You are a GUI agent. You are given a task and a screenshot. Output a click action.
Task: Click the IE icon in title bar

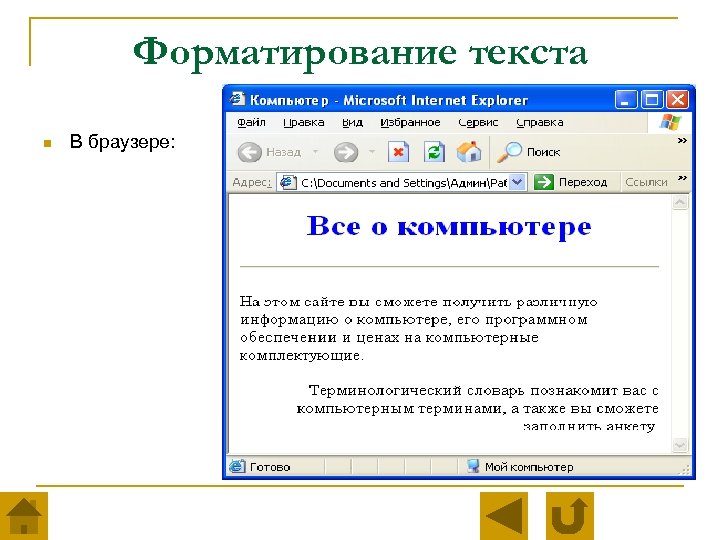coord(237,99)
